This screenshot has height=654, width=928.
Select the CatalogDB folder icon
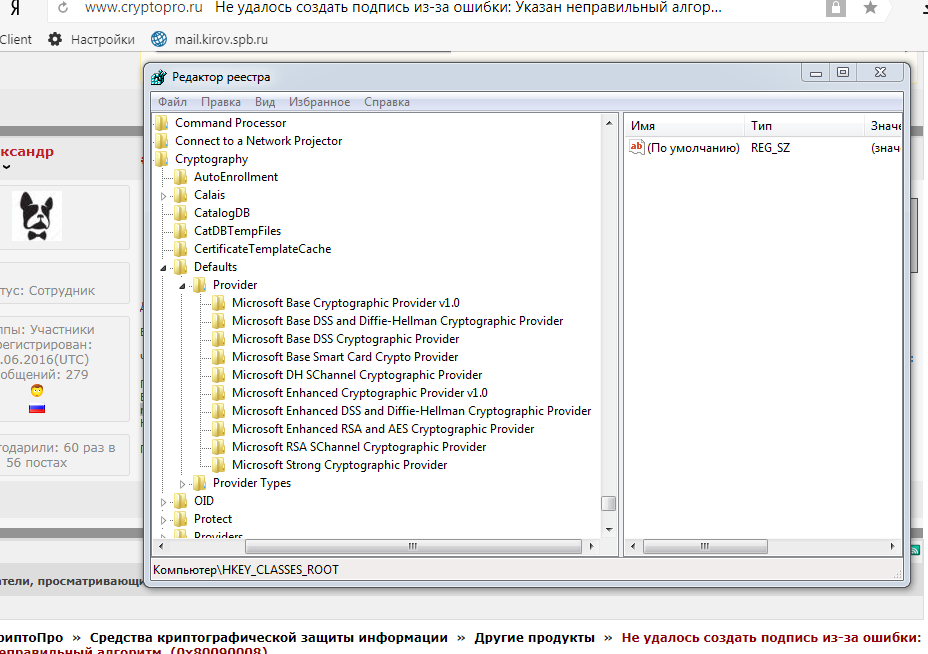181,213
